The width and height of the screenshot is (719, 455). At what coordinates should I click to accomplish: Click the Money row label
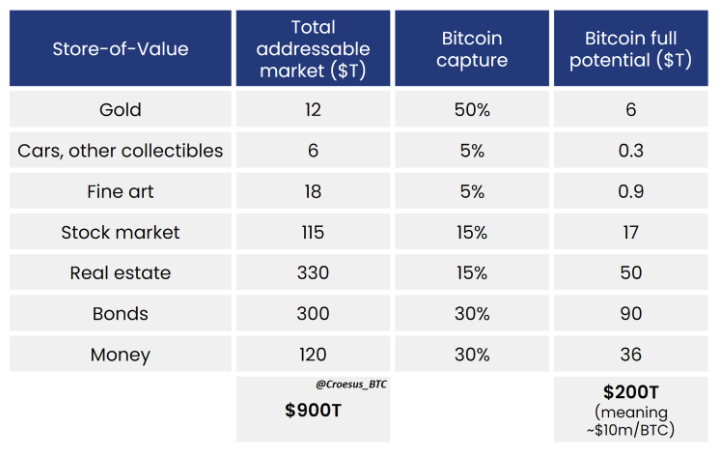click(x=120, y=354)
